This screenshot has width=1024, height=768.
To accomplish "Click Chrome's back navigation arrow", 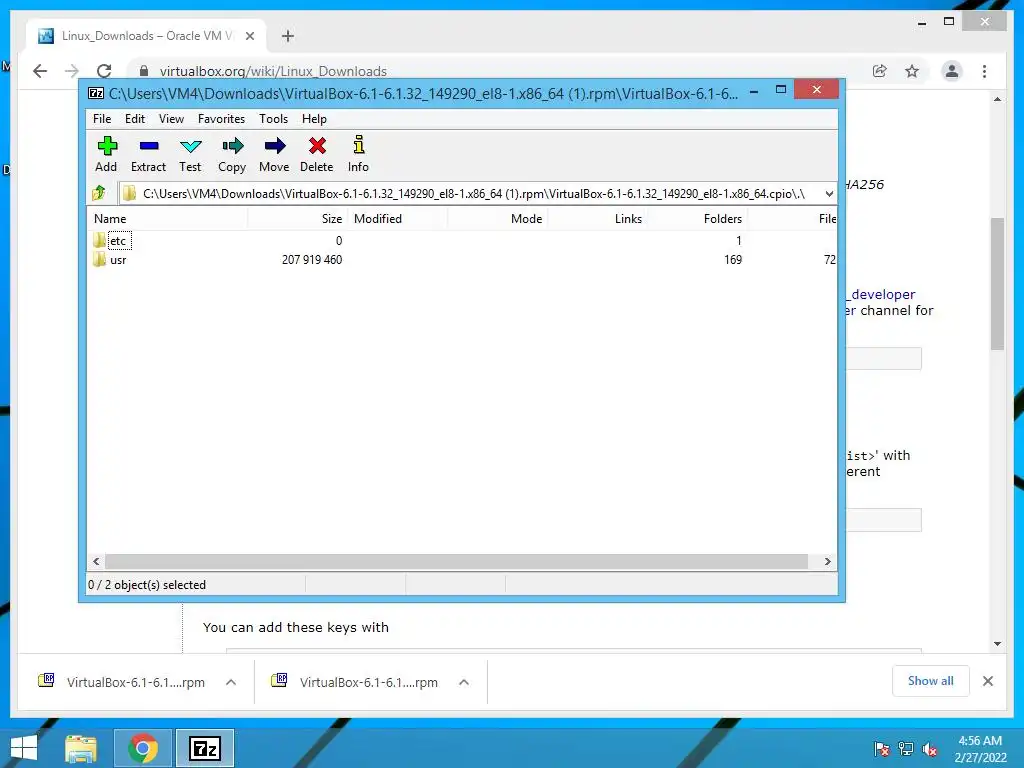I will [x=40, y=71].
